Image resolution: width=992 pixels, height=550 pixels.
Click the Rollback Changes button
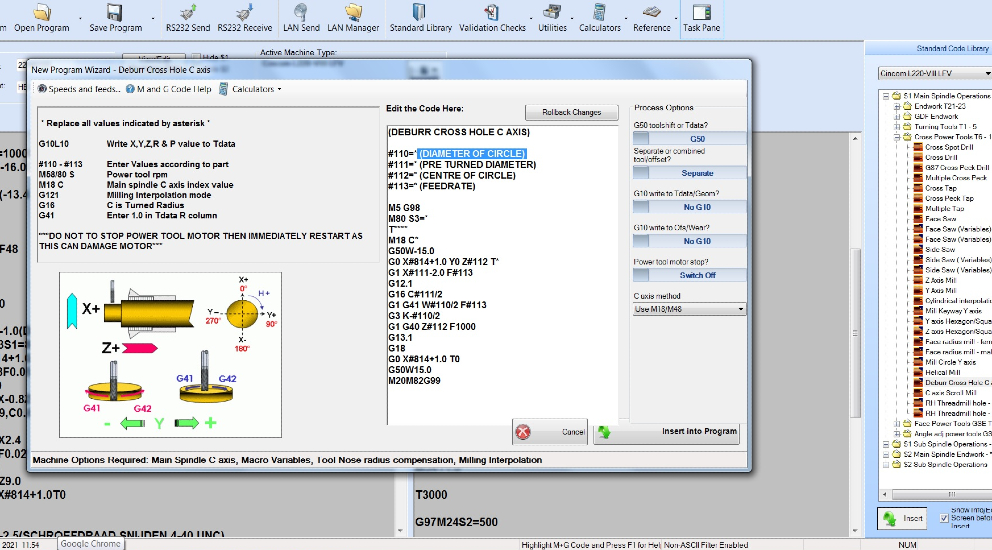[x=572, y=112]
